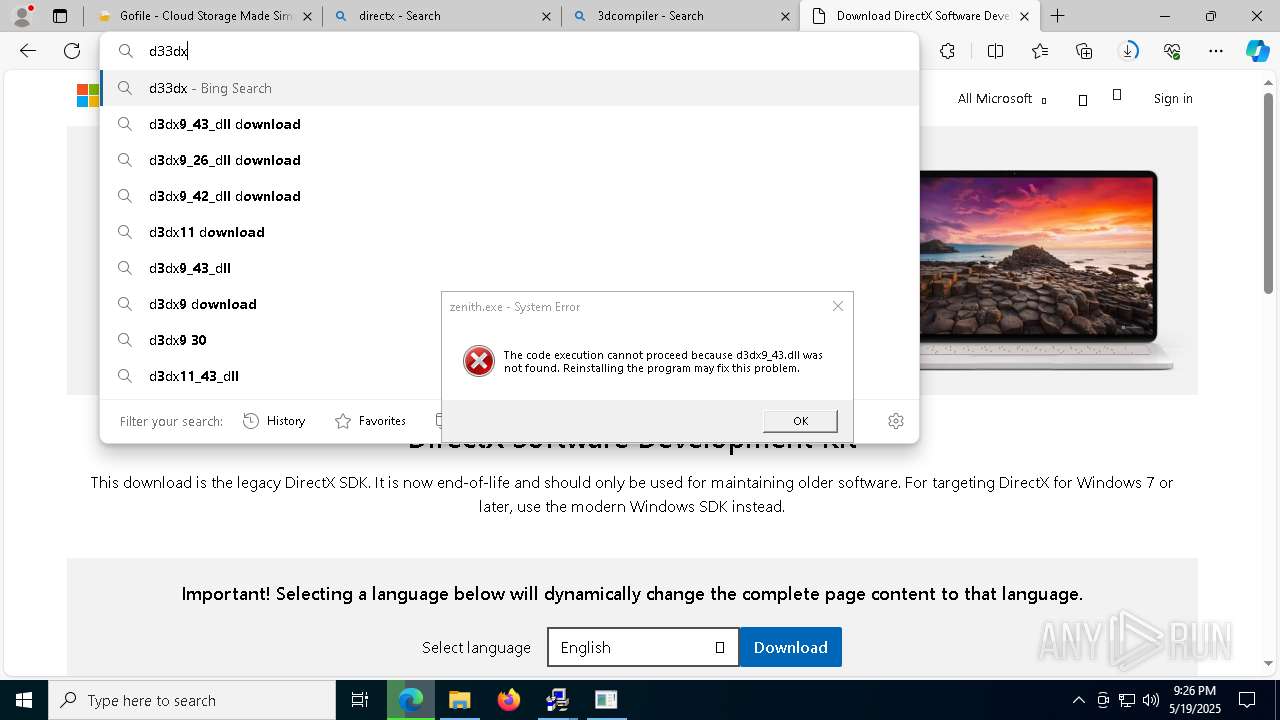Screen dimensions: 1280x720
Task: Filter search suggestions by History
Action: pyautogui.click(x=275, y=421)
